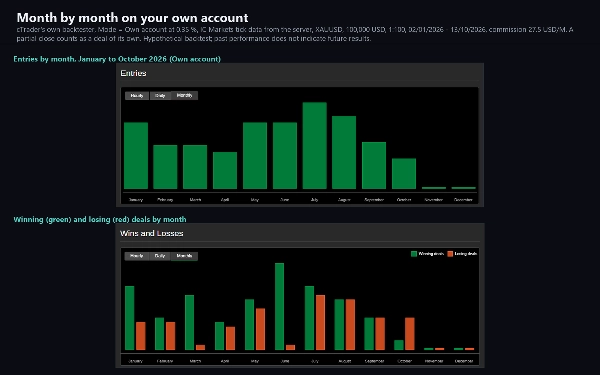Click March's green winning deals bar

(x=189, y=322)
